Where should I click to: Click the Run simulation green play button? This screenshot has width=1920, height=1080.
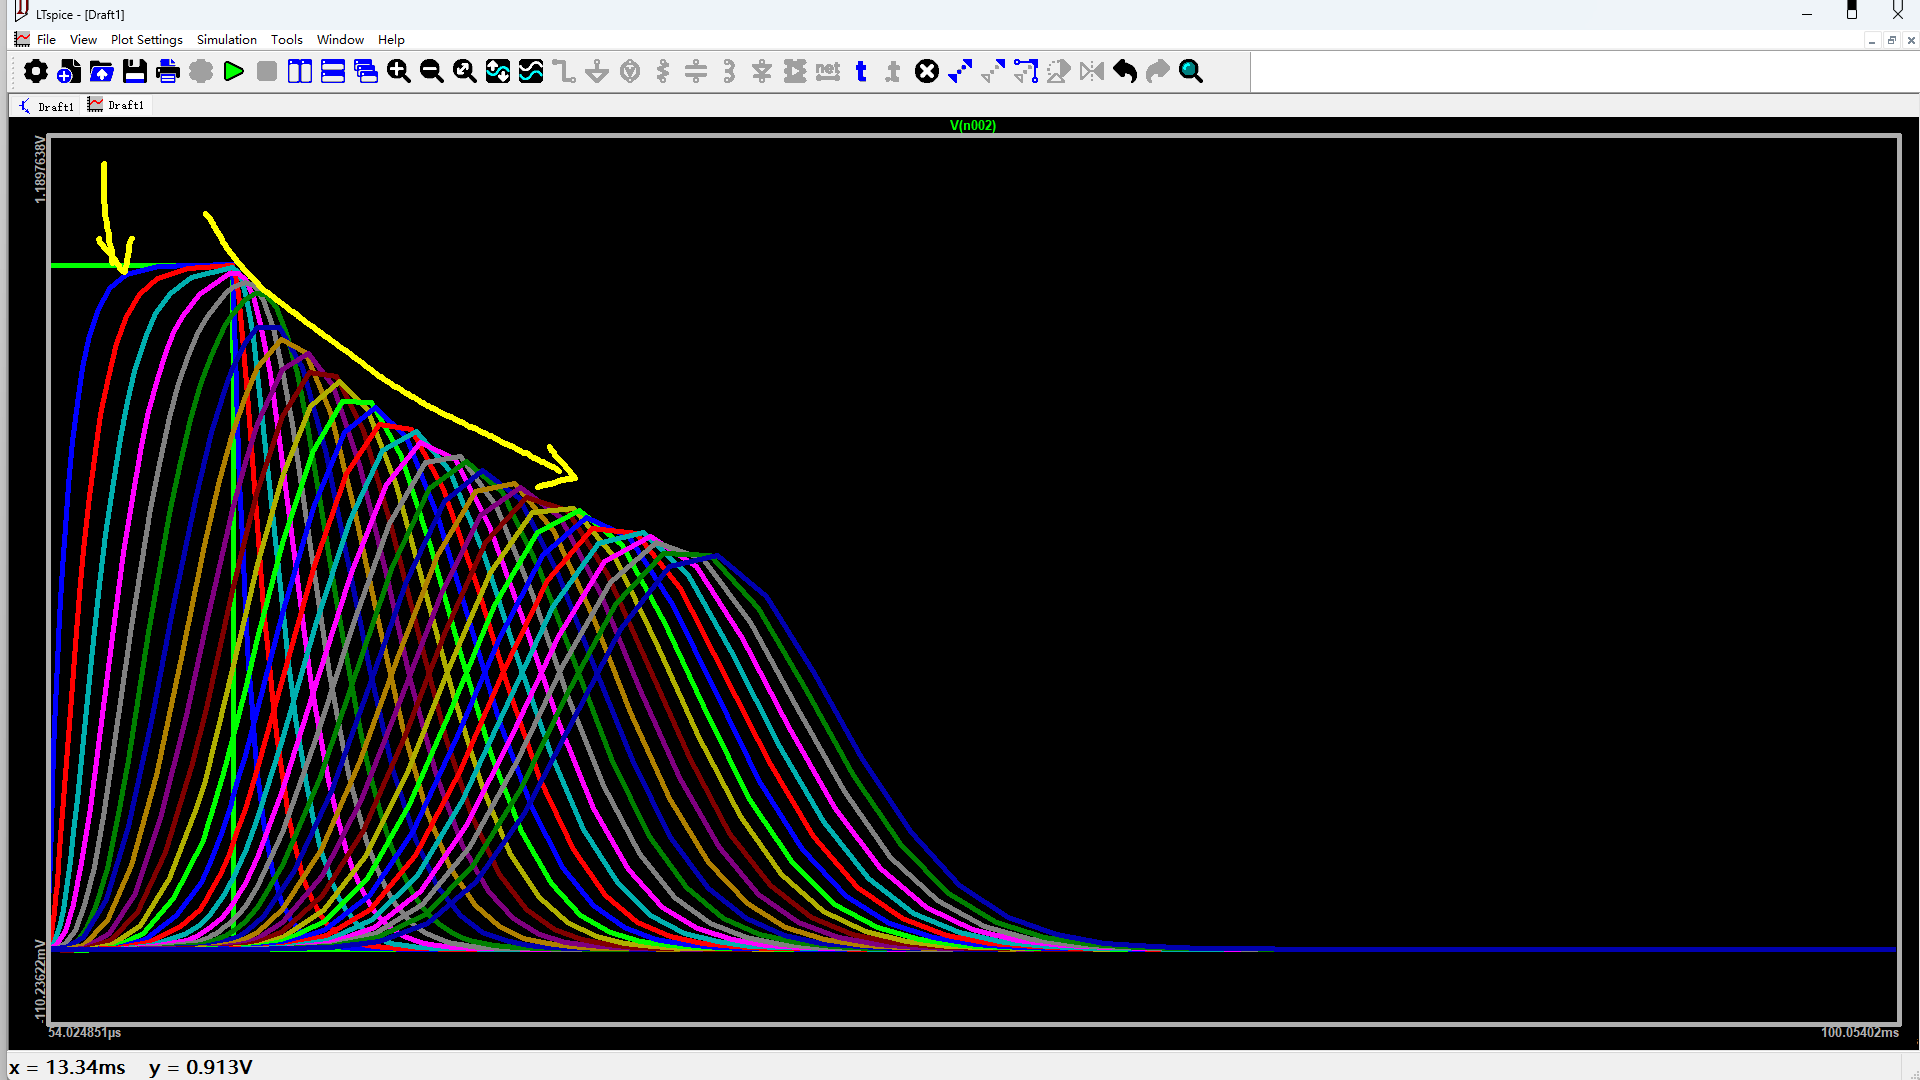(x=234, y=71)
